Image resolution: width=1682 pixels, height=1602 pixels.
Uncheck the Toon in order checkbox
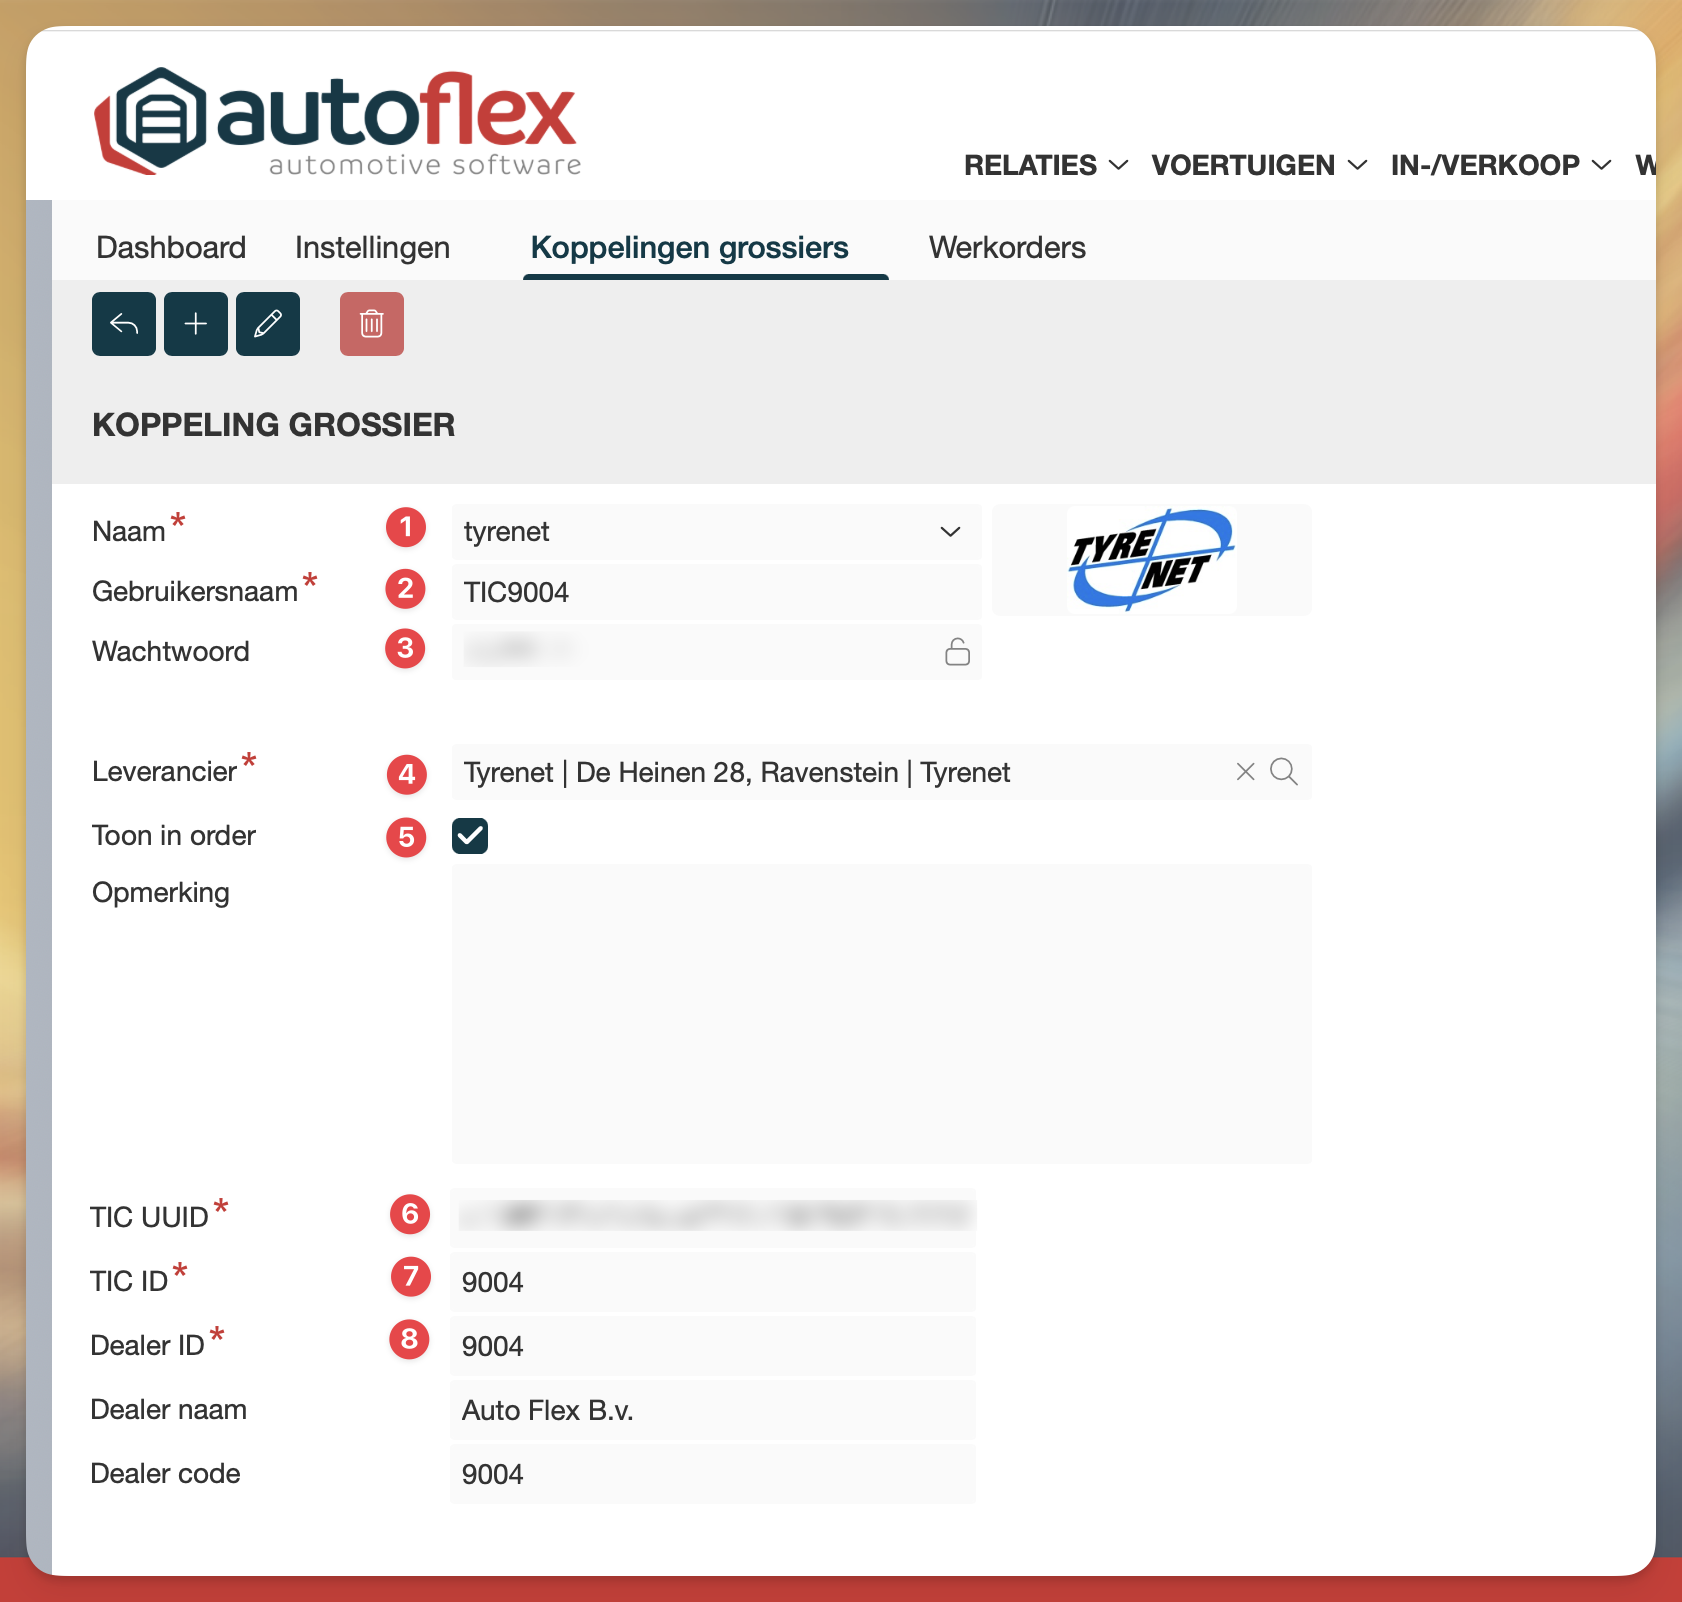470,836
